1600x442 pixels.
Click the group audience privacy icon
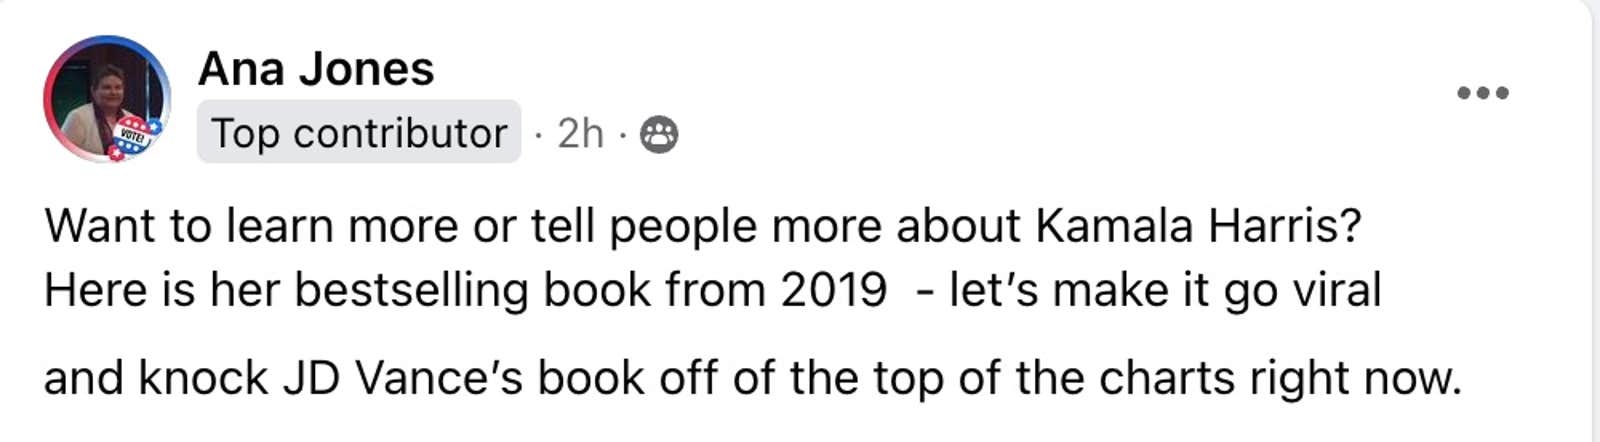click(658, 133)
